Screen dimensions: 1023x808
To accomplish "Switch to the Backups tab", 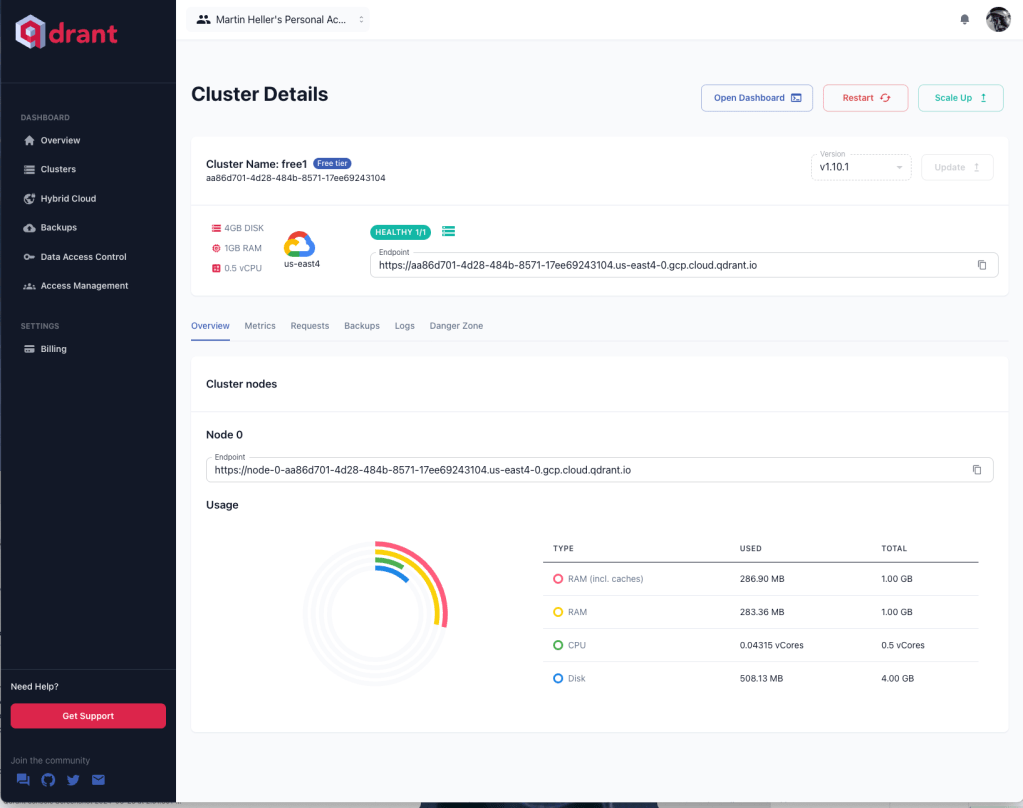I will [x=361, y=326].
